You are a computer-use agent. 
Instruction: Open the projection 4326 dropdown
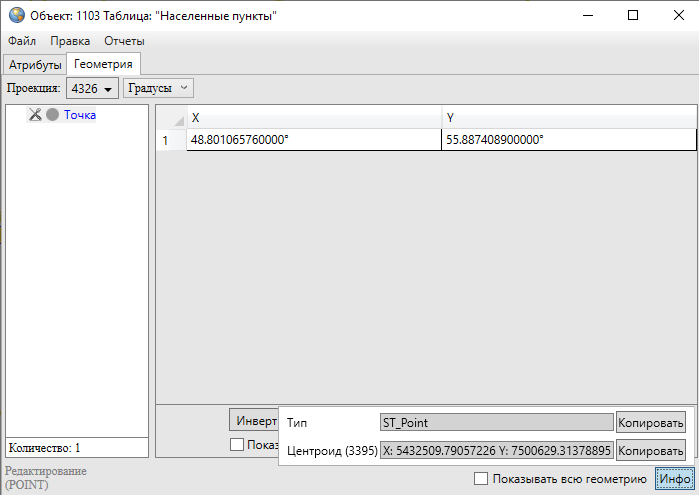(93, 89)
